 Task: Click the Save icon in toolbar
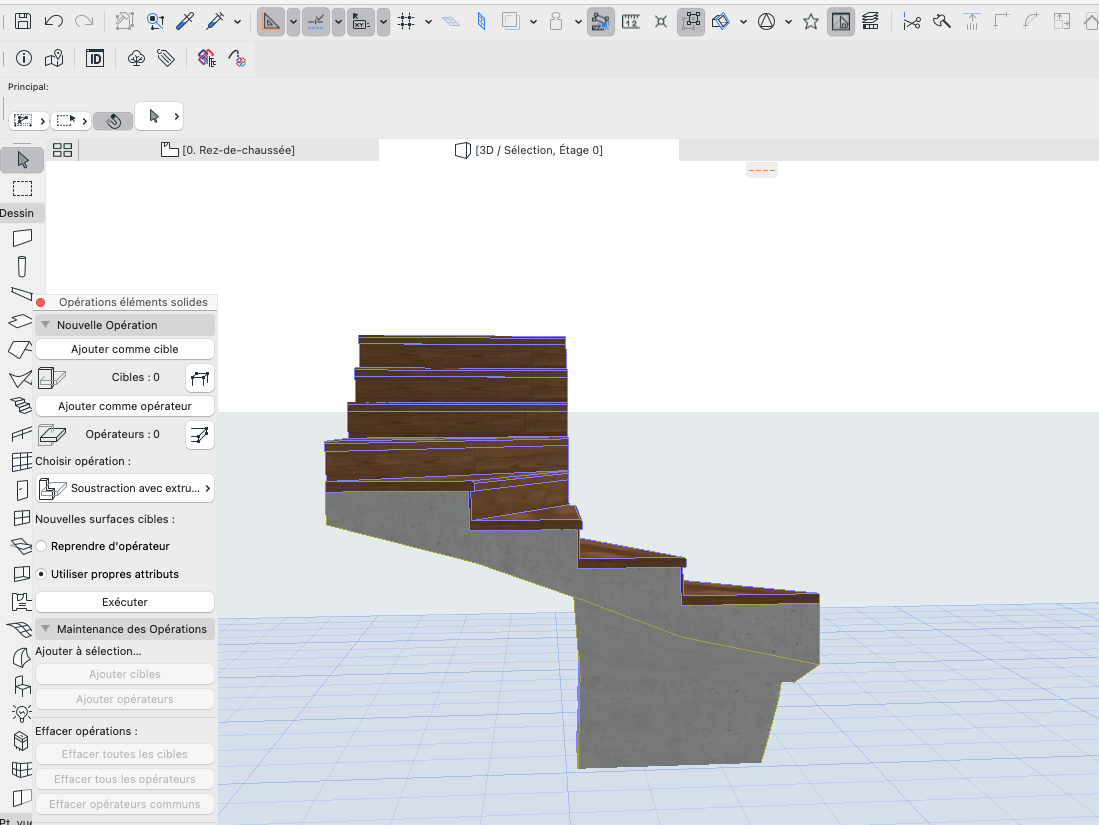(x=23, y=21)
